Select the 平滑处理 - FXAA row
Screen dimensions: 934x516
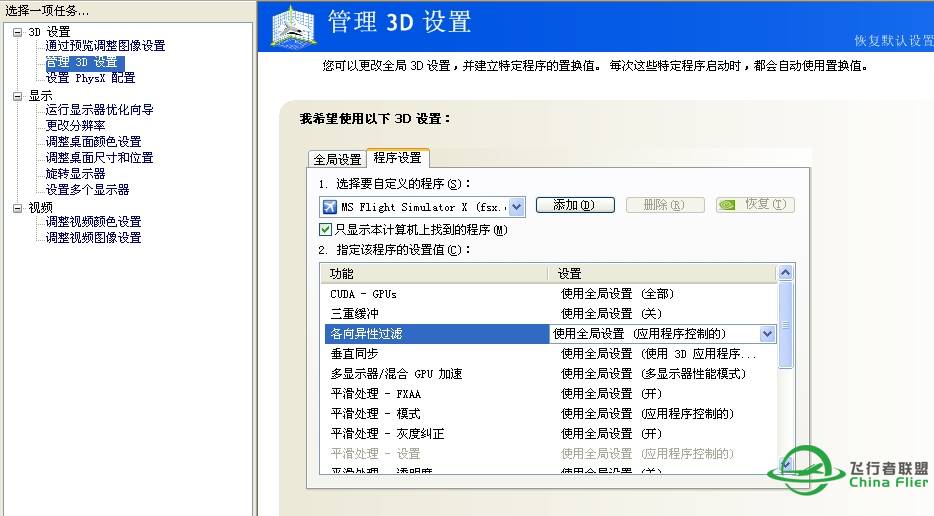click(550, 394)
